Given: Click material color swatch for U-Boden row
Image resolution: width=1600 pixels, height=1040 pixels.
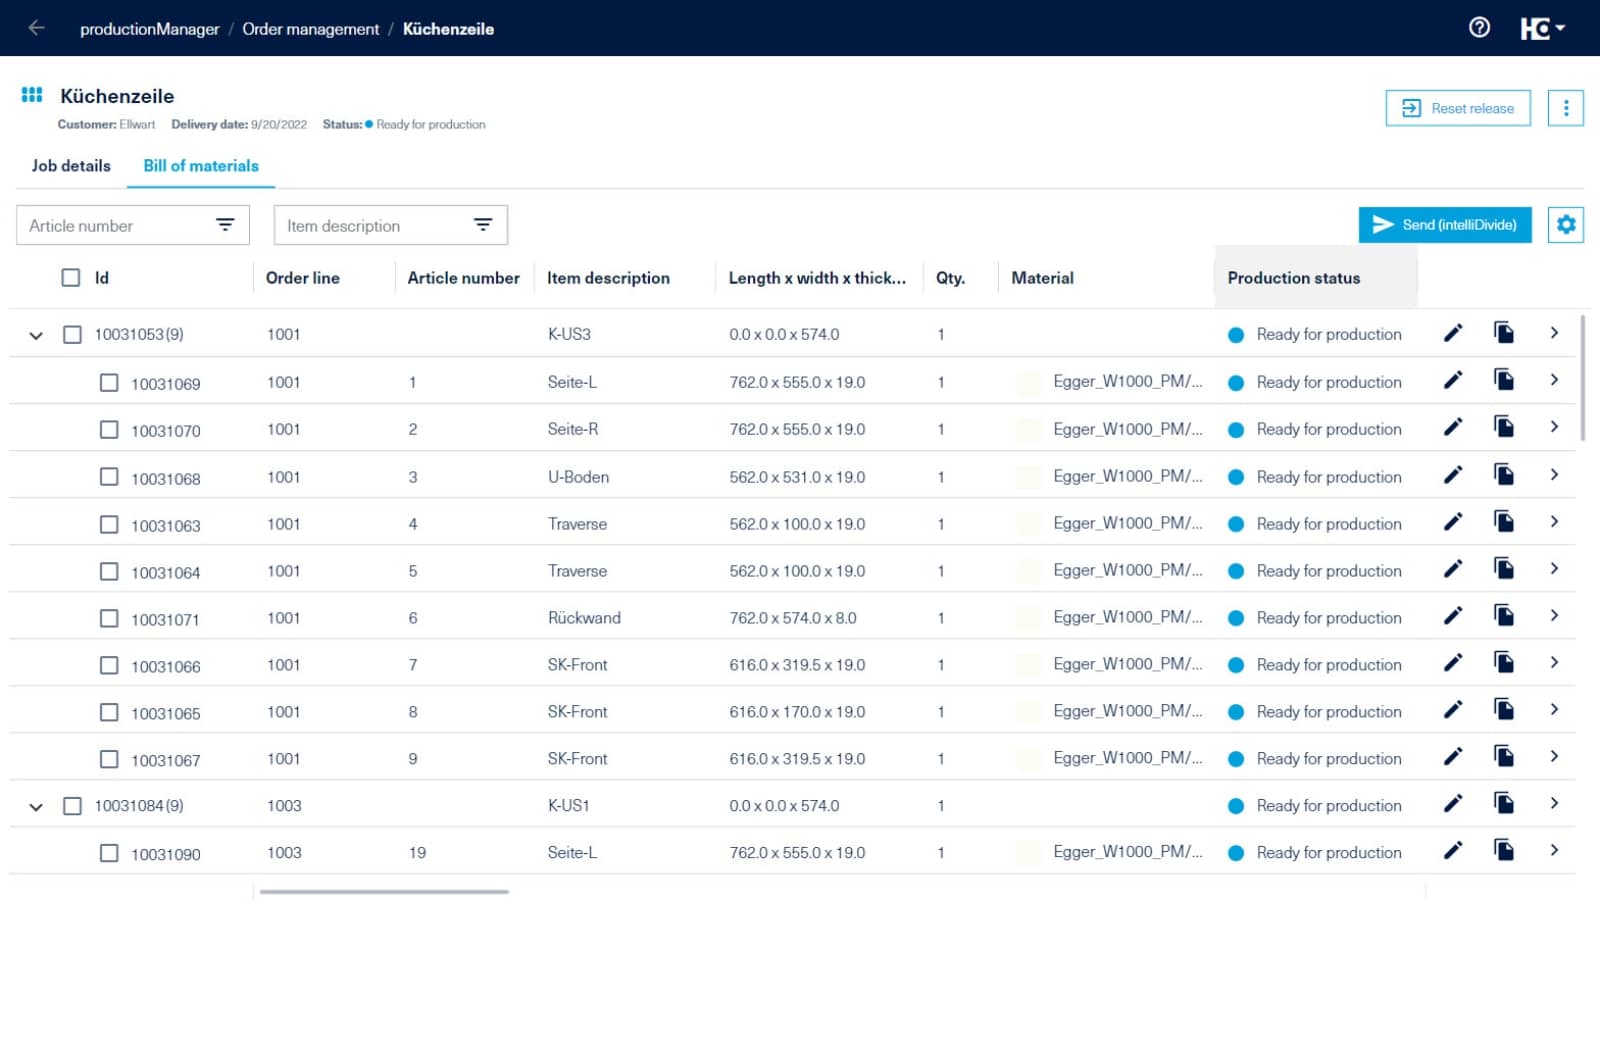Looking at the screenshot, I should click(x=1028, y=477).
